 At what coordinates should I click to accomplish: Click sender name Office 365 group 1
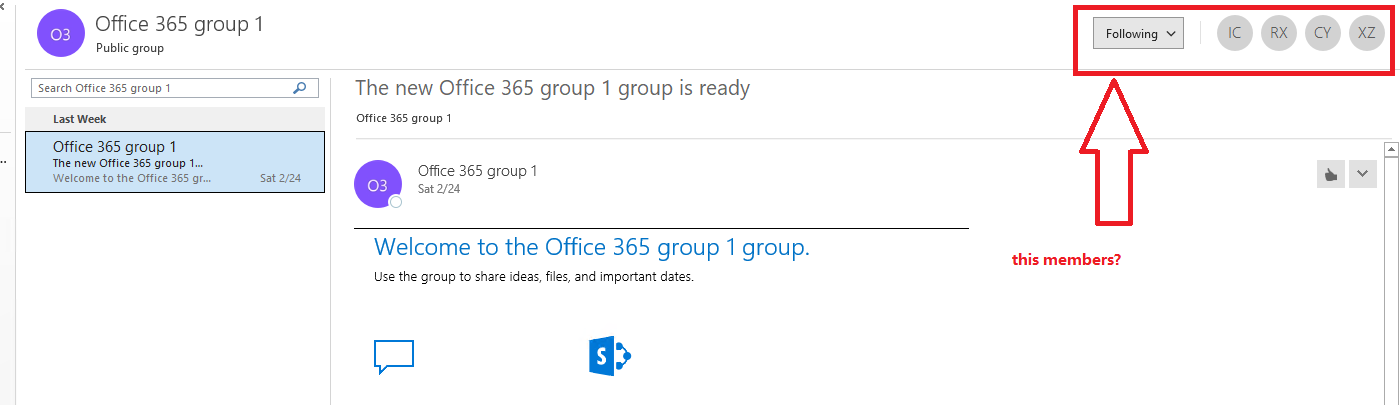pos(477,171)
